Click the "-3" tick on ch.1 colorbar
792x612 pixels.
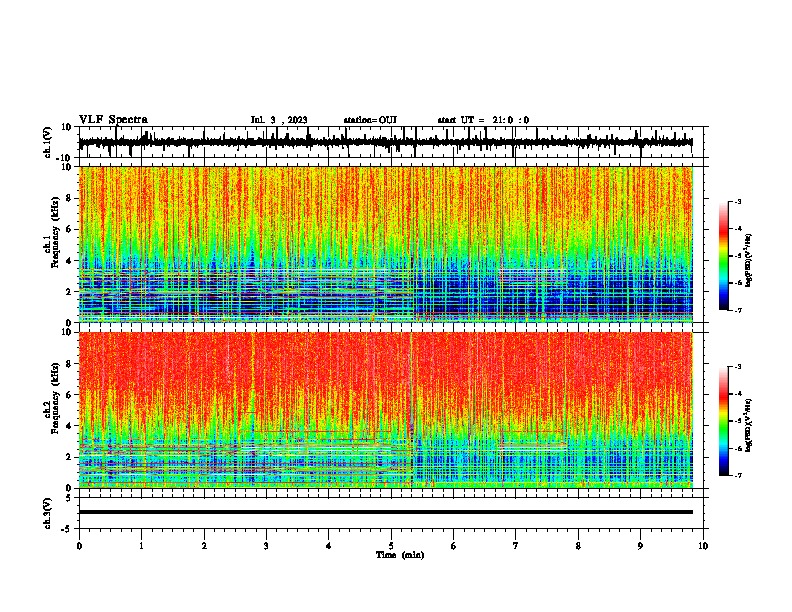(x=737, y=201)
